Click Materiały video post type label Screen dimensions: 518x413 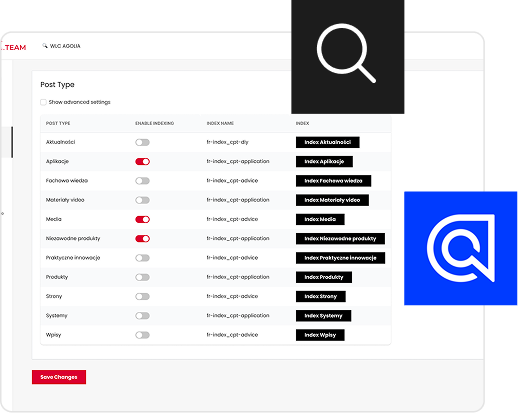pos(65,200)
